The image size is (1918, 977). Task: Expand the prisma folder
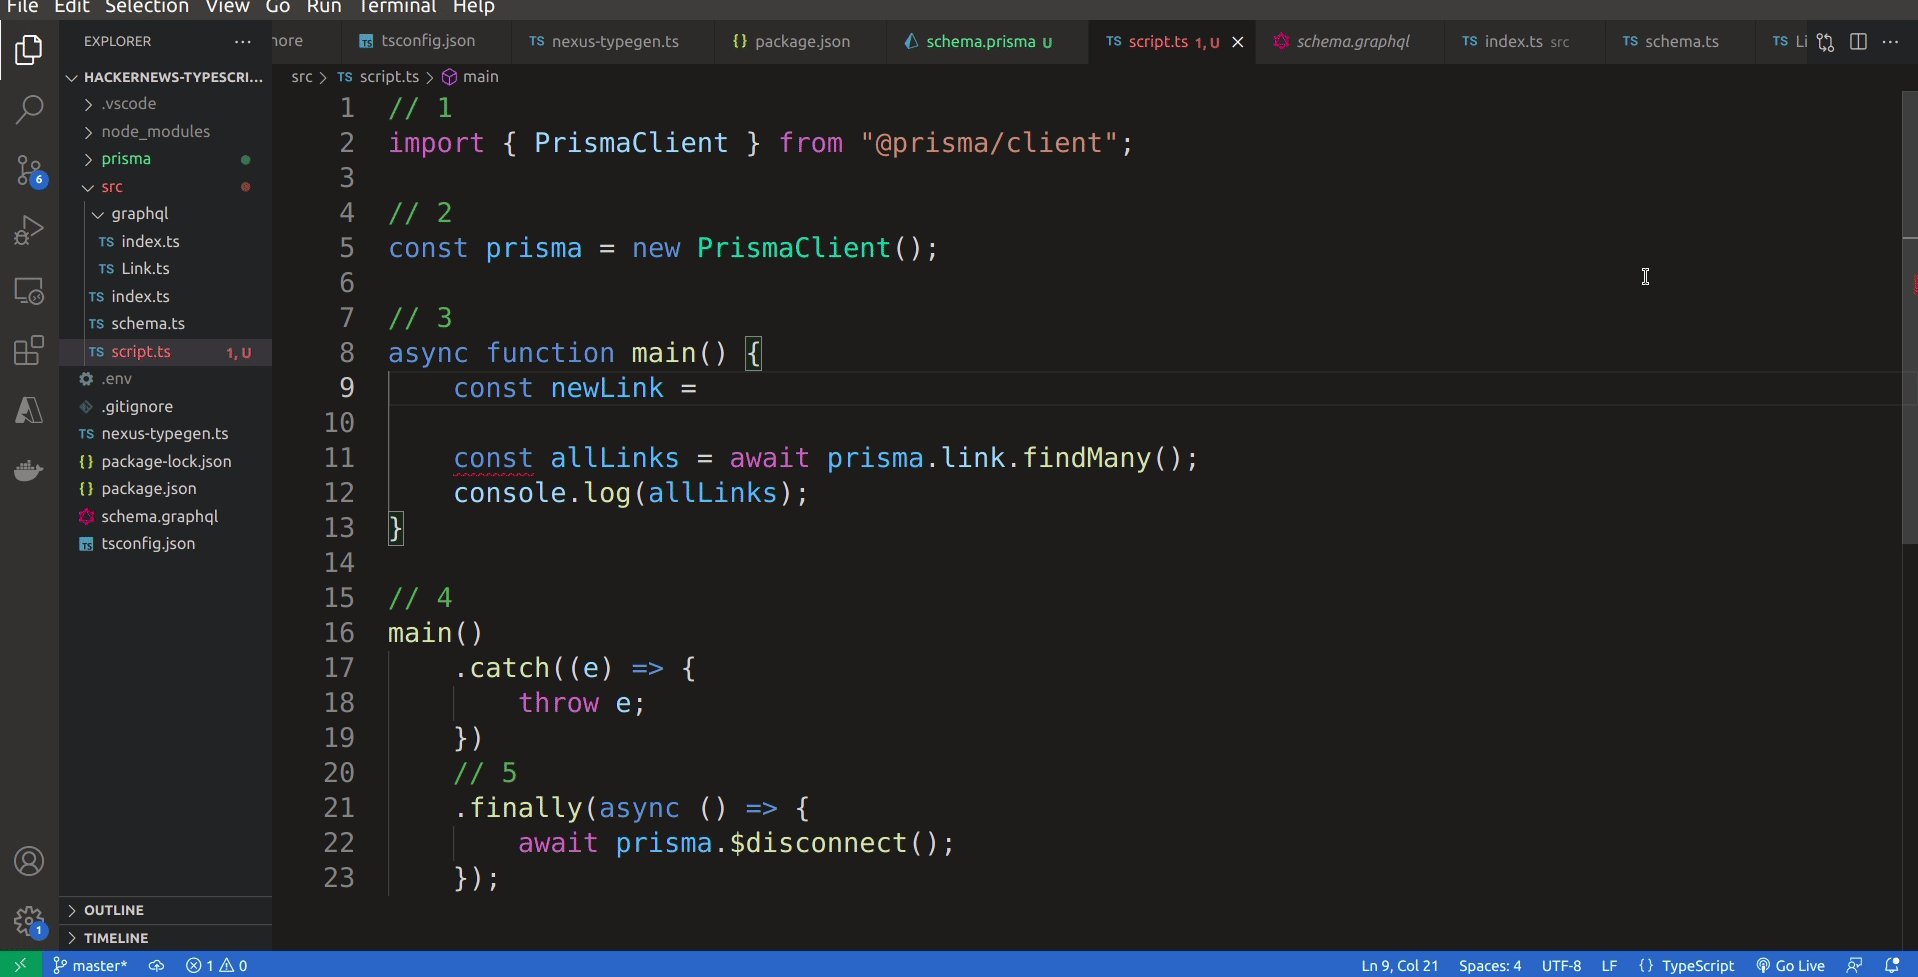coord(166,159)
